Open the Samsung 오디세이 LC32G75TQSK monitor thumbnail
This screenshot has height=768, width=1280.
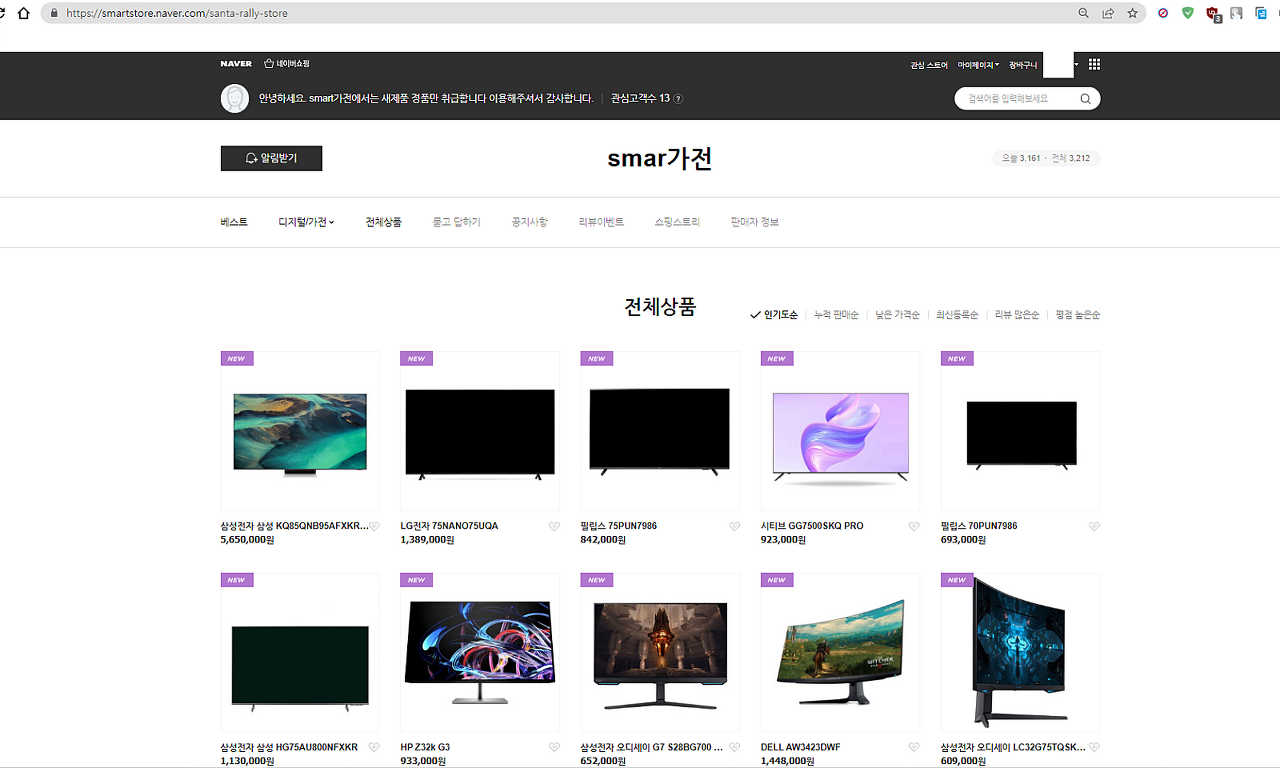click(1020, 652)
